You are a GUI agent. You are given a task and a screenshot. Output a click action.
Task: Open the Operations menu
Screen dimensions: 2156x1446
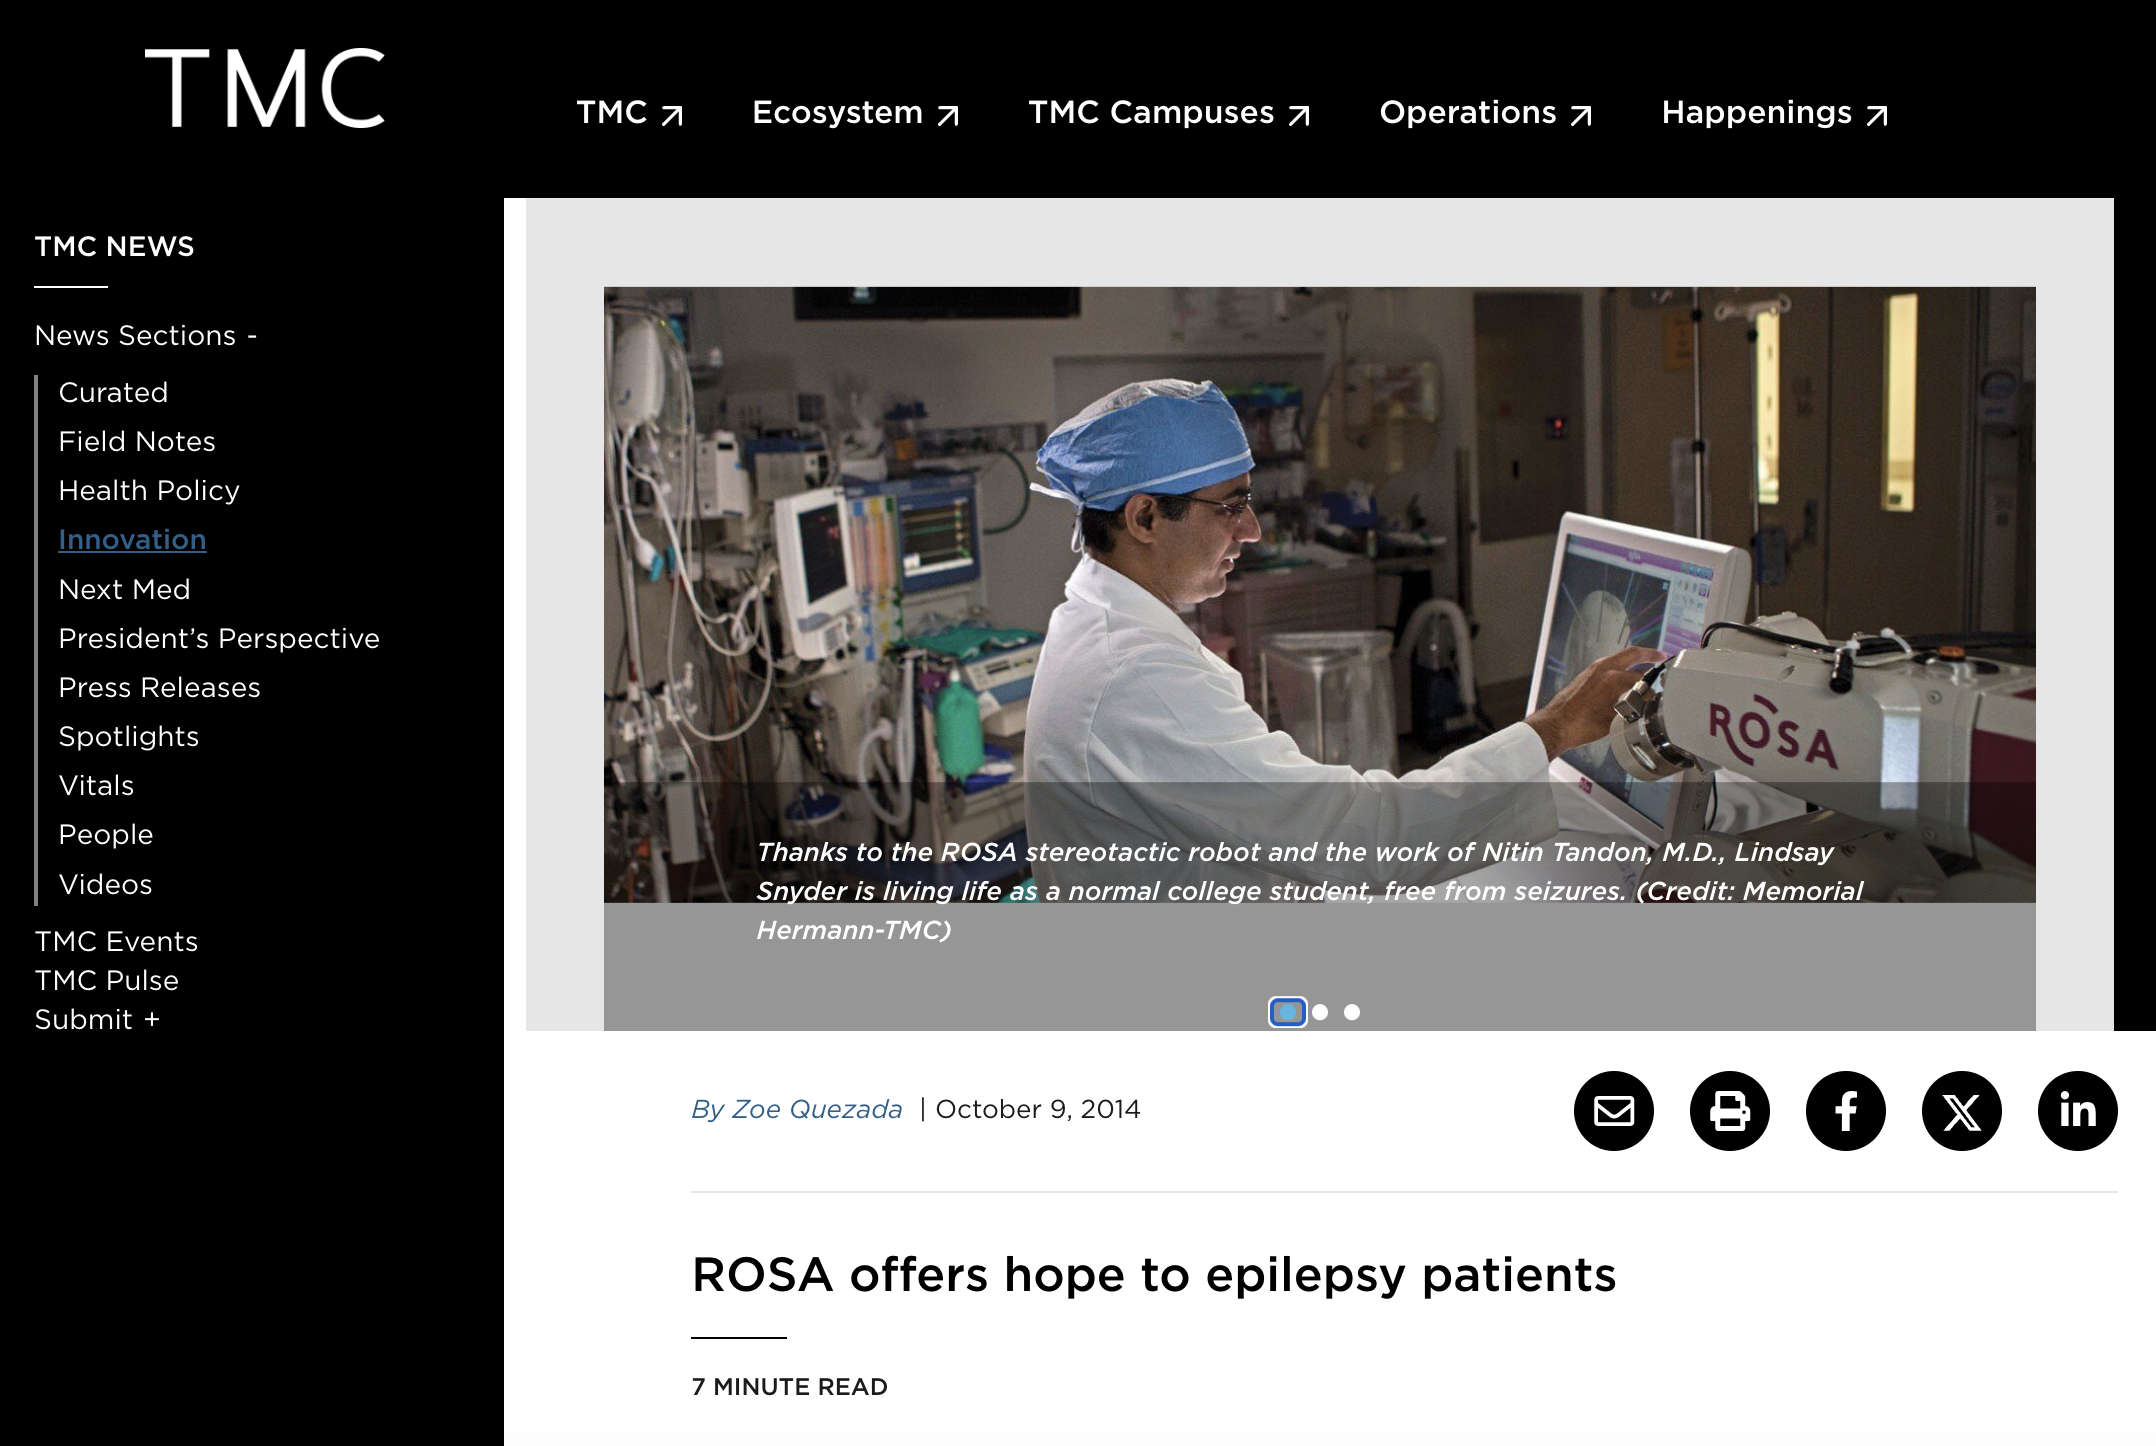[1487, 113]
